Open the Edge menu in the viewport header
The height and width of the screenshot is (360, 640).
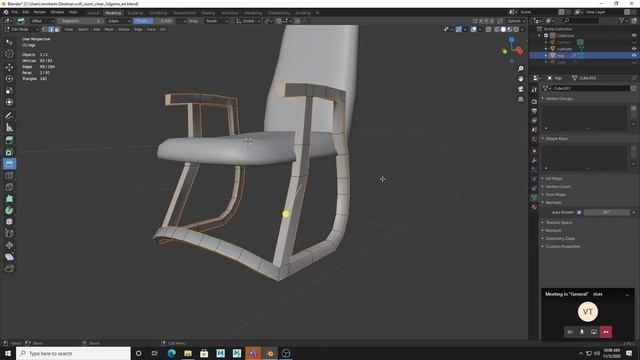(138, 29)
